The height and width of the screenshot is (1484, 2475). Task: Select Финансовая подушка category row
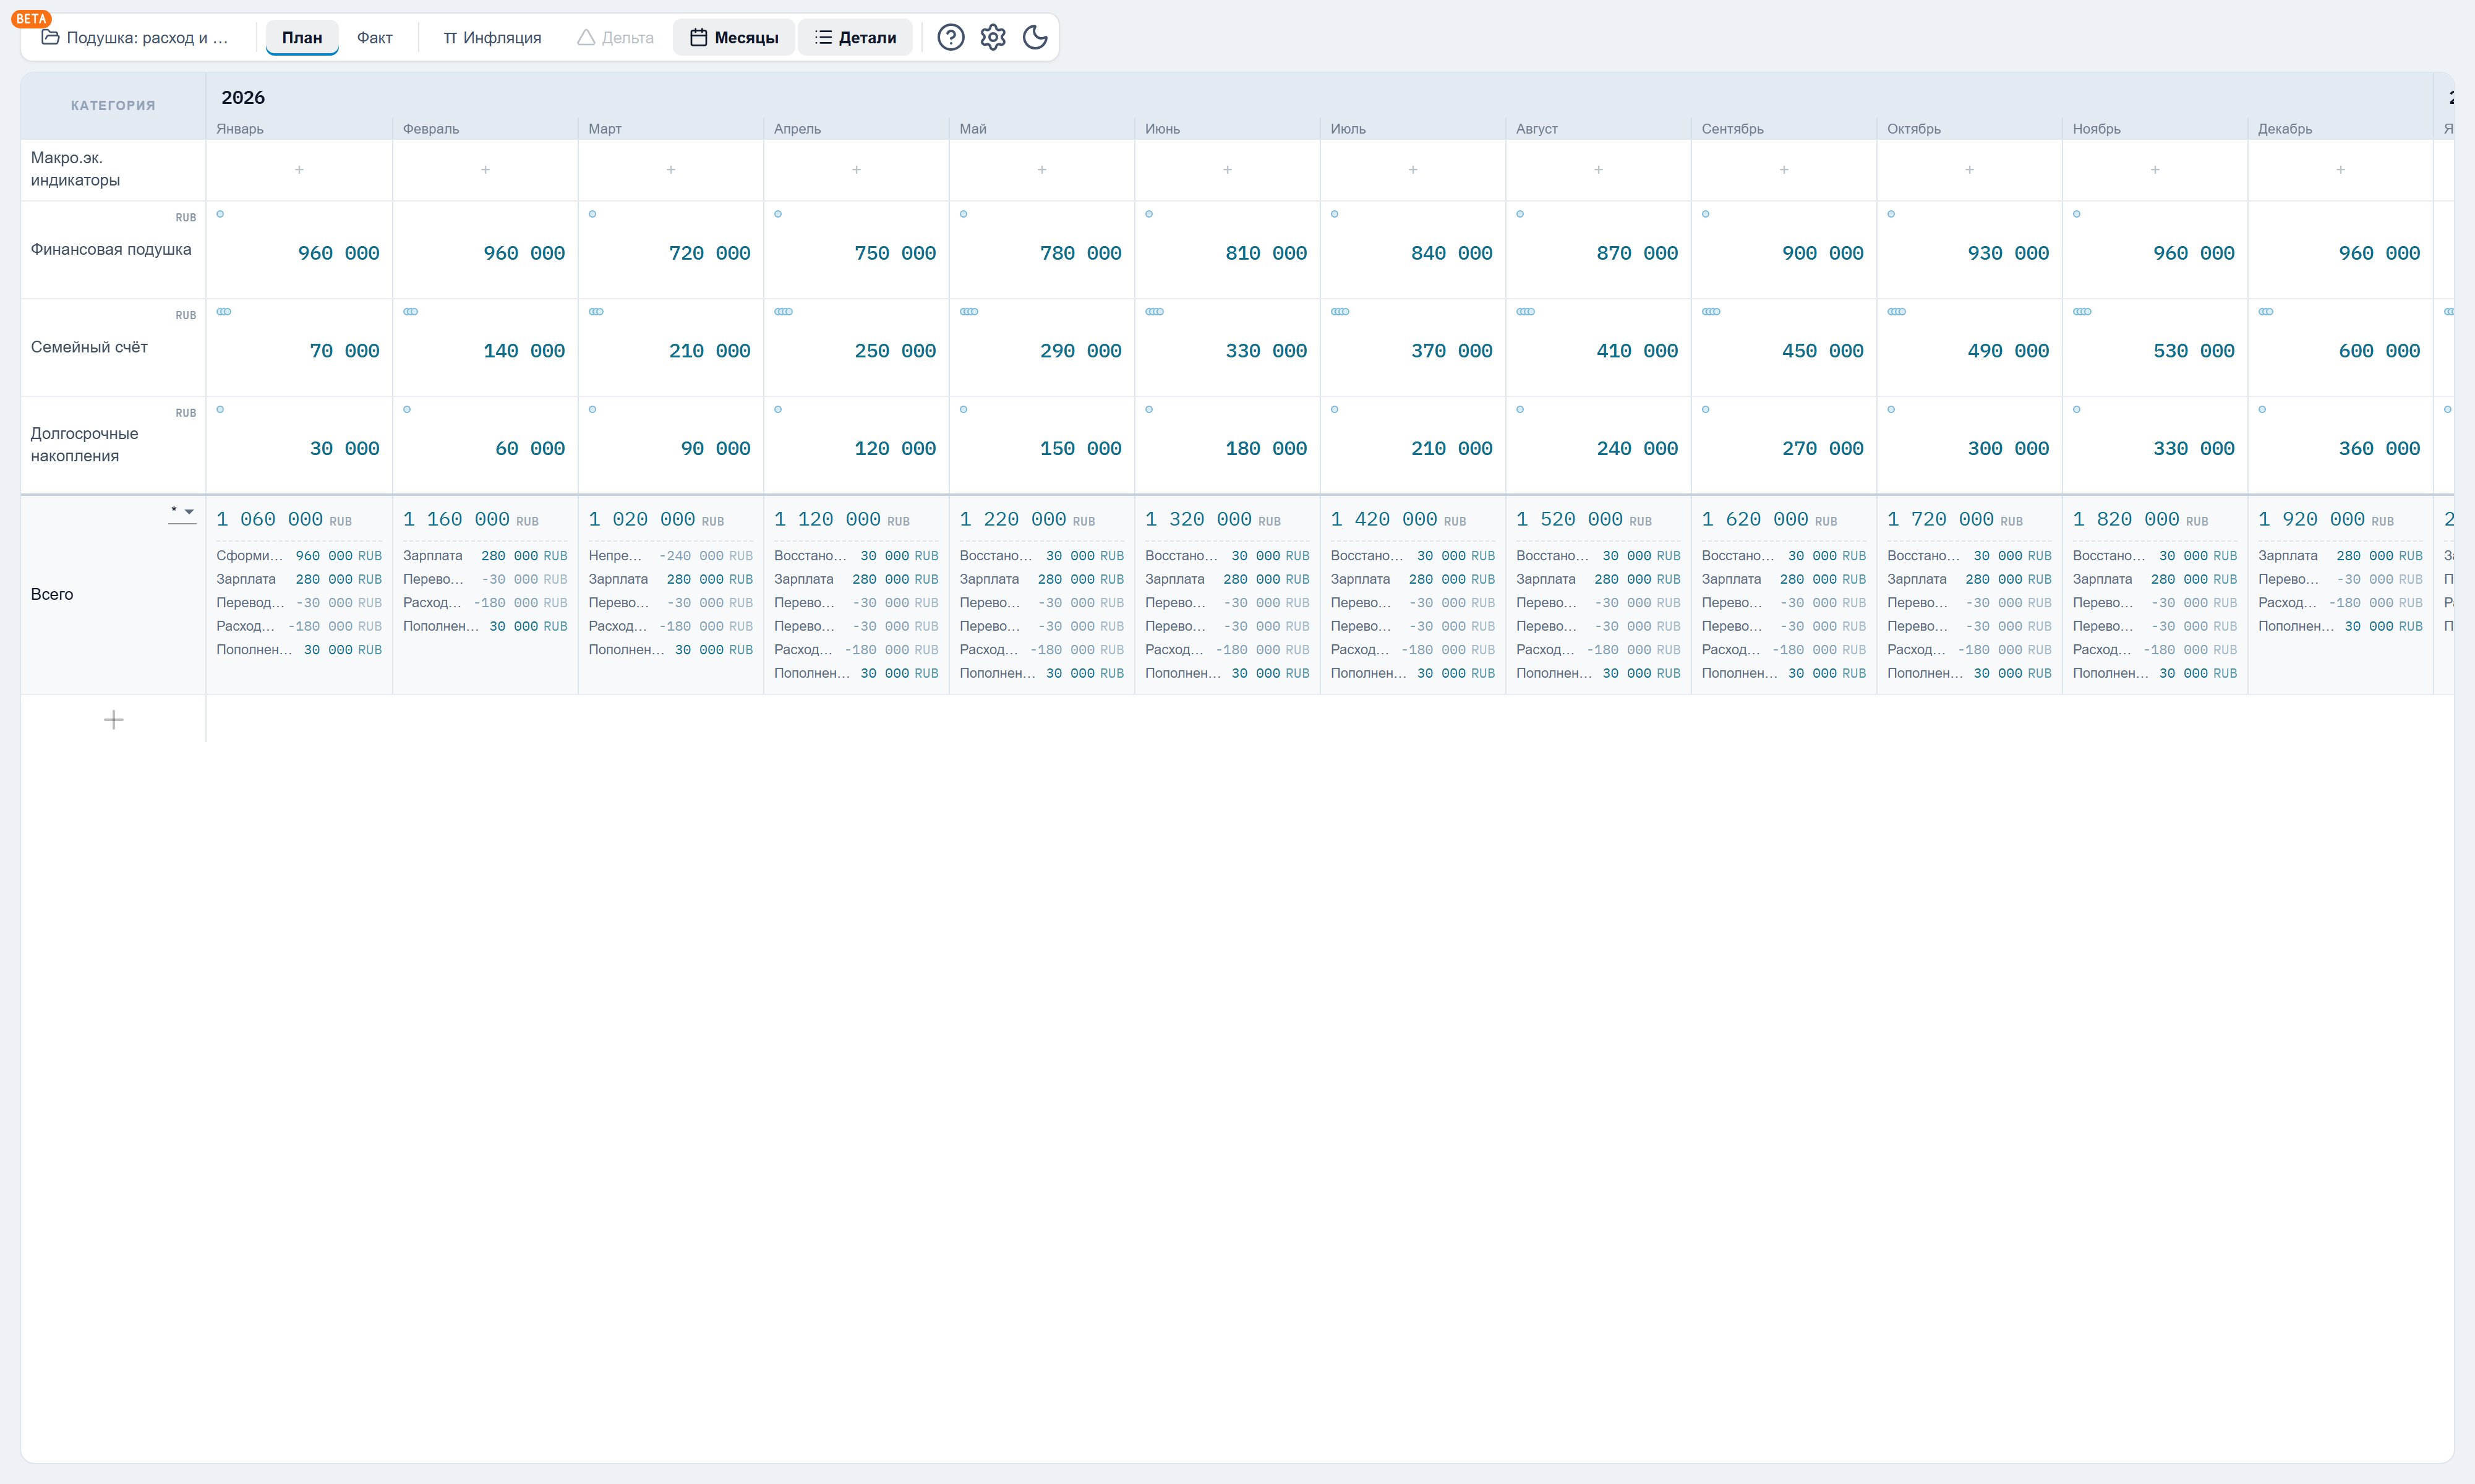(113, 249)
